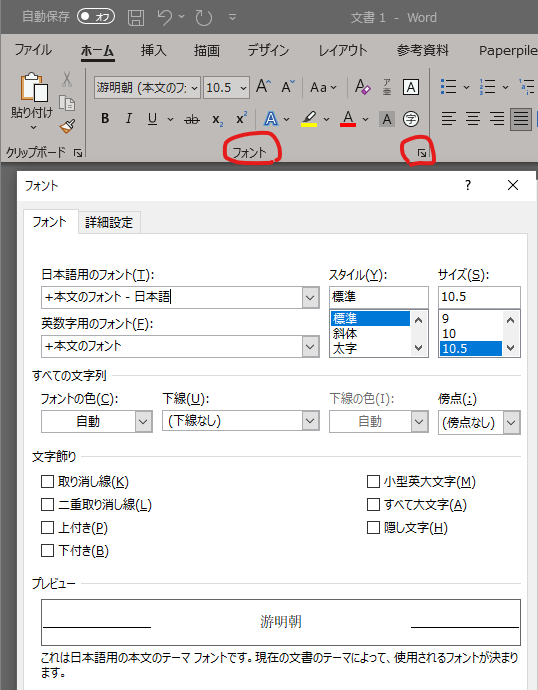Viewport: 538px width, 690px height.
Task: Check すべて大文字 checkbox
Action: pyautogui.click(x=373, y=504)
